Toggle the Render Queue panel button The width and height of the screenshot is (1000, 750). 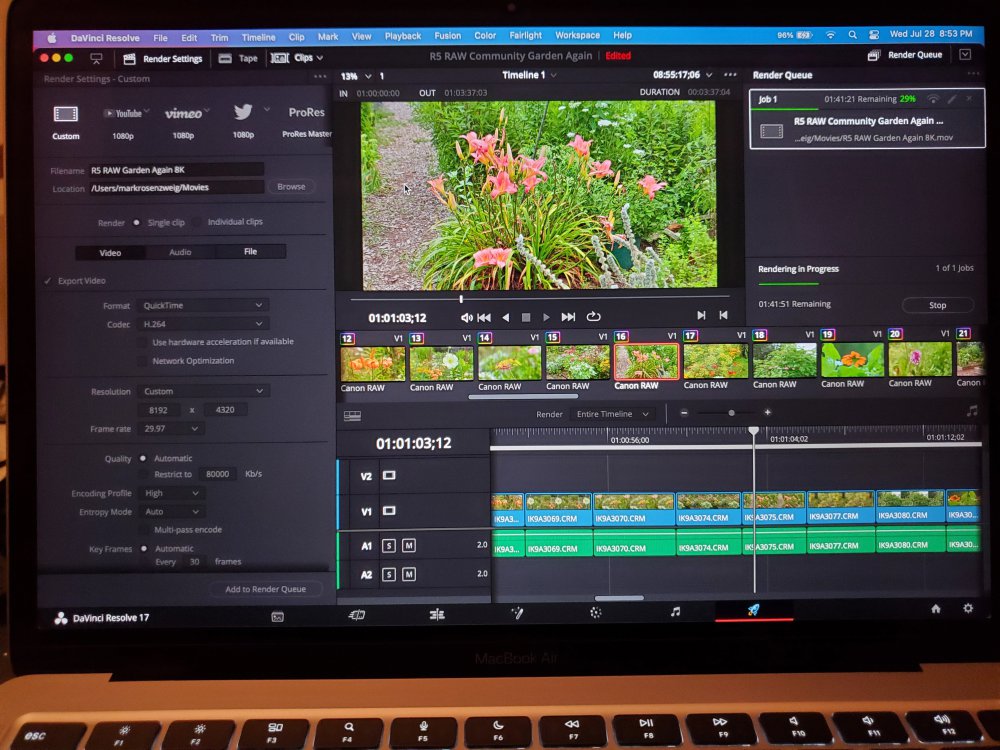[906, 55]
